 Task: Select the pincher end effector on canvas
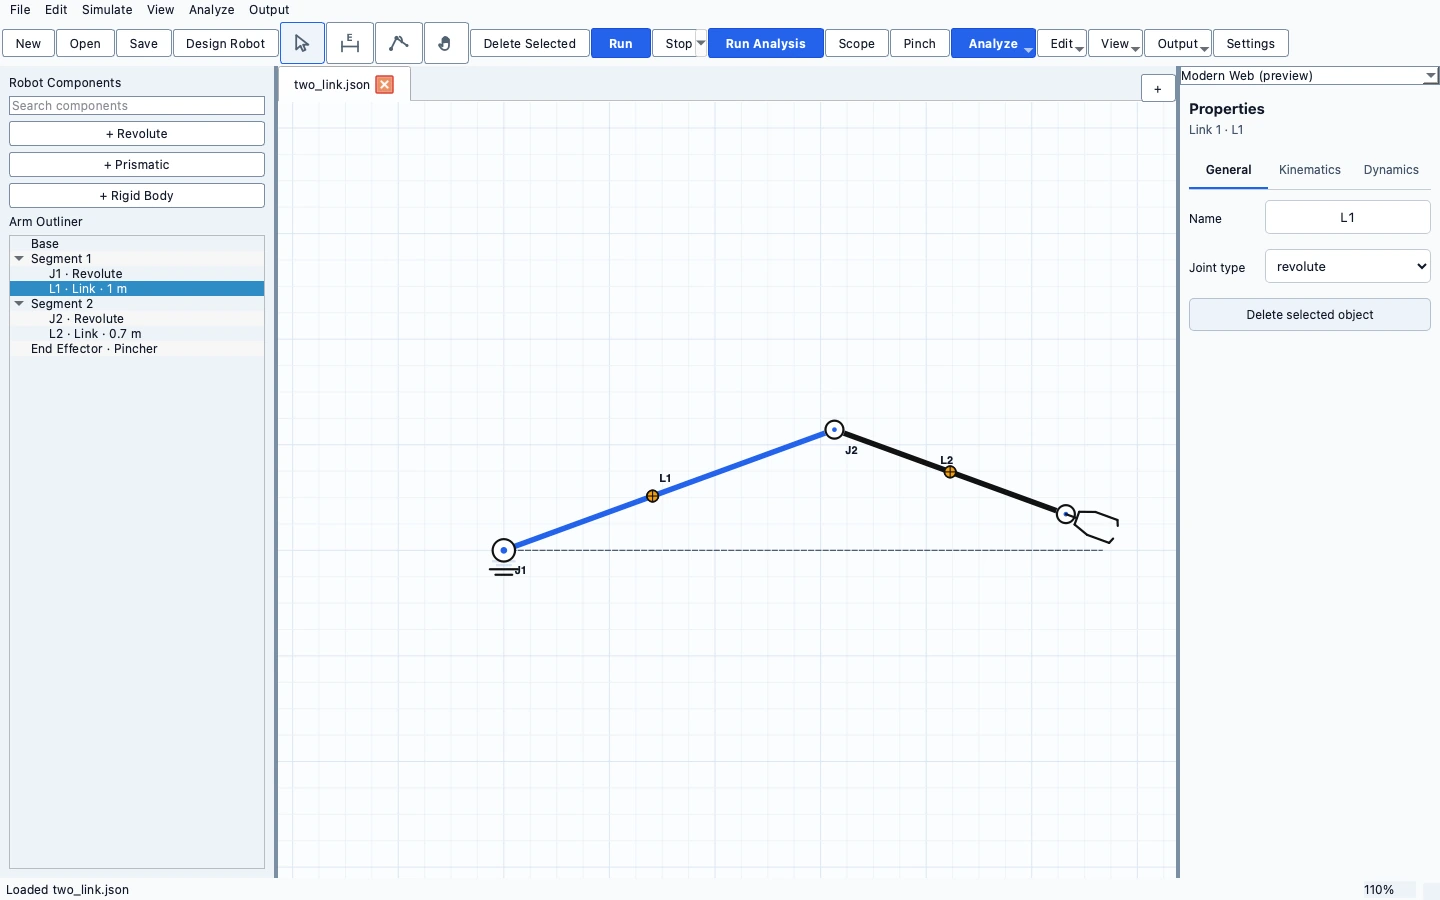pyautogui.click(x=1096, y=525)
